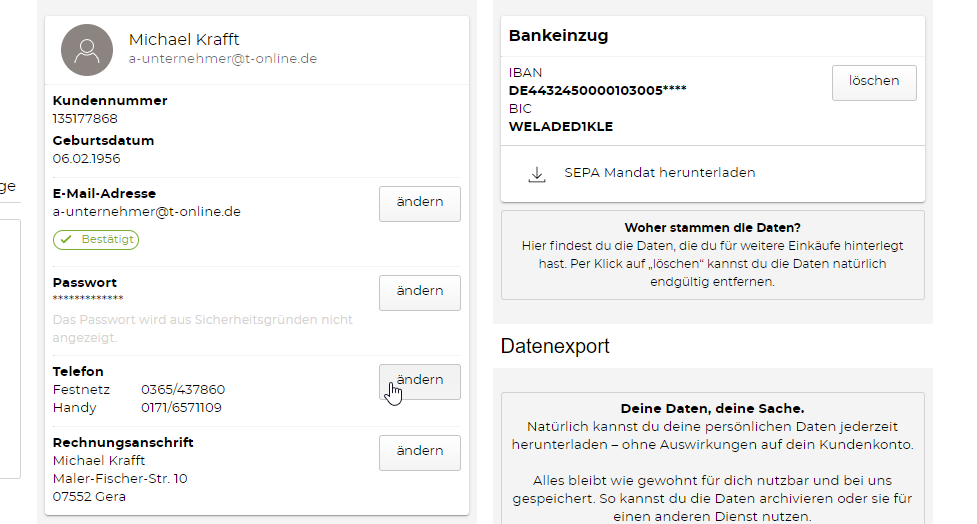Click the masked IBAN number
977x524 pixels.
(597, 90)
